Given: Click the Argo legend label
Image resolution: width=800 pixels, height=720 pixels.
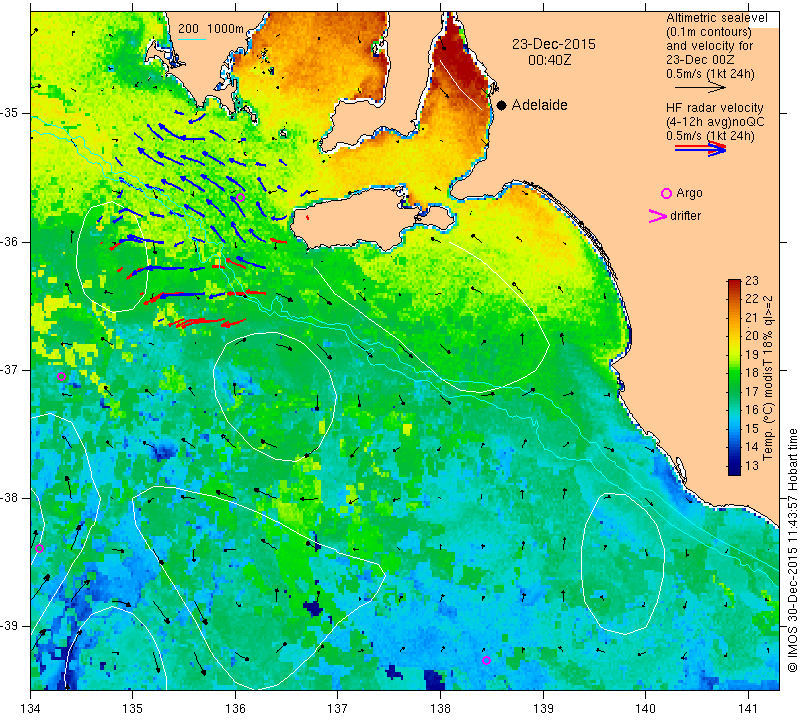Looking at the screenshot, I should (689, 193).
